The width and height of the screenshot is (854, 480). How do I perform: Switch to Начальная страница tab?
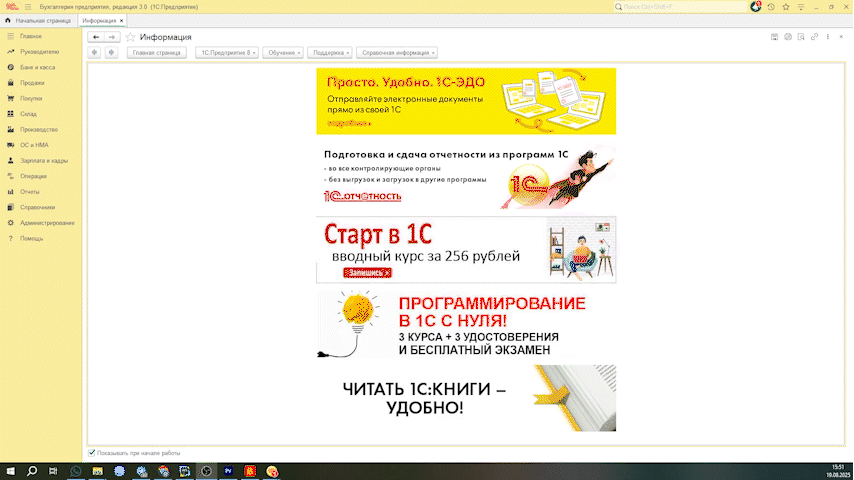point(38,21)
